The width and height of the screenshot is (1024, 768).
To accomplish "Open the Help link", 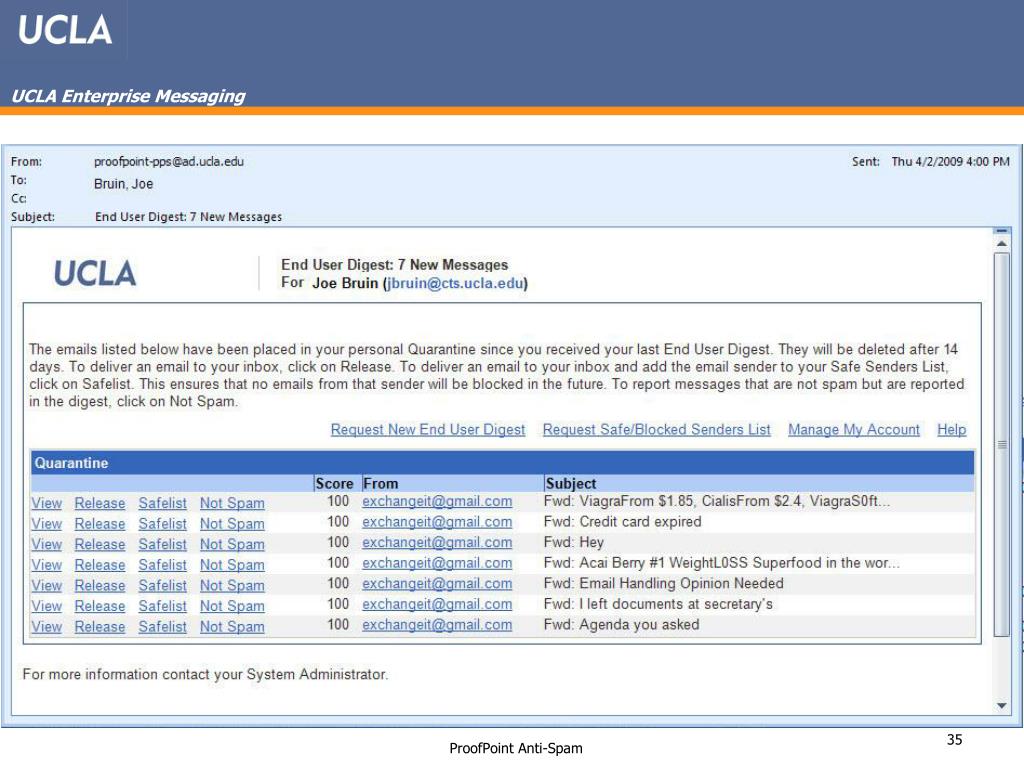I will (952, 430).
